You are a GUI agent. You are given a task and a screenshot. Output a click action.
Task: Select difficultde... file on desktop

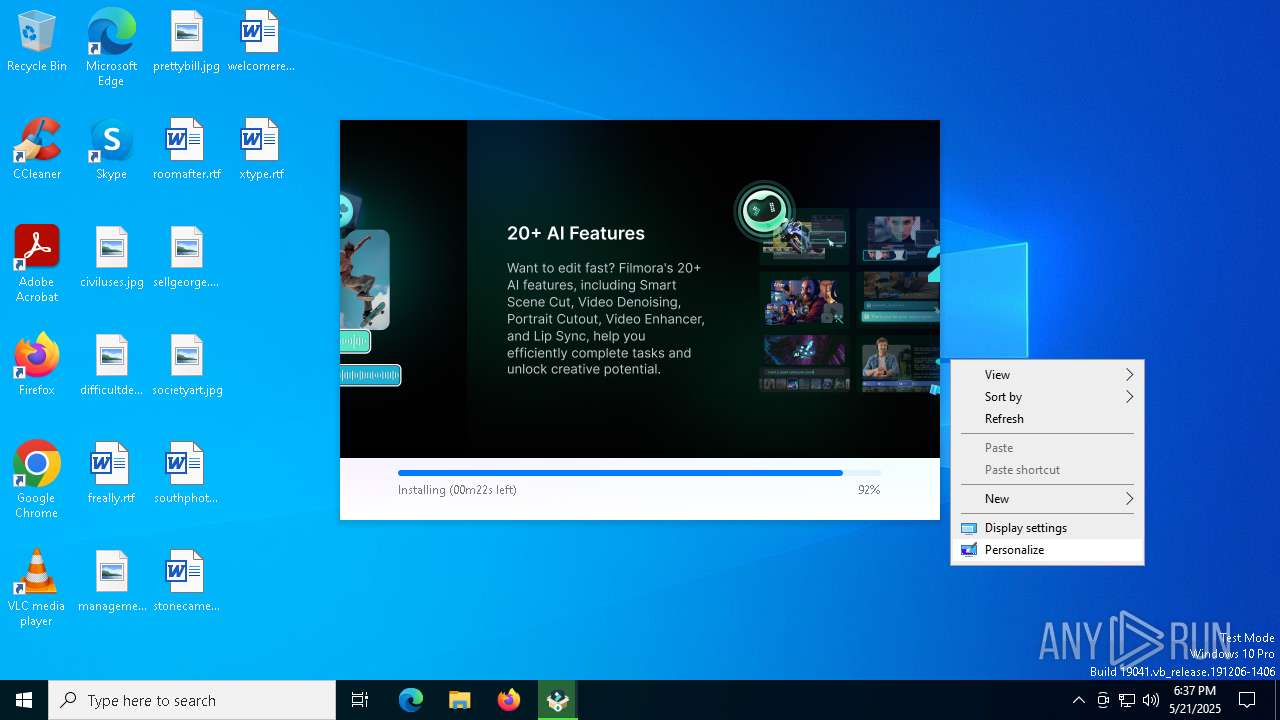click(x=111, y=365)
